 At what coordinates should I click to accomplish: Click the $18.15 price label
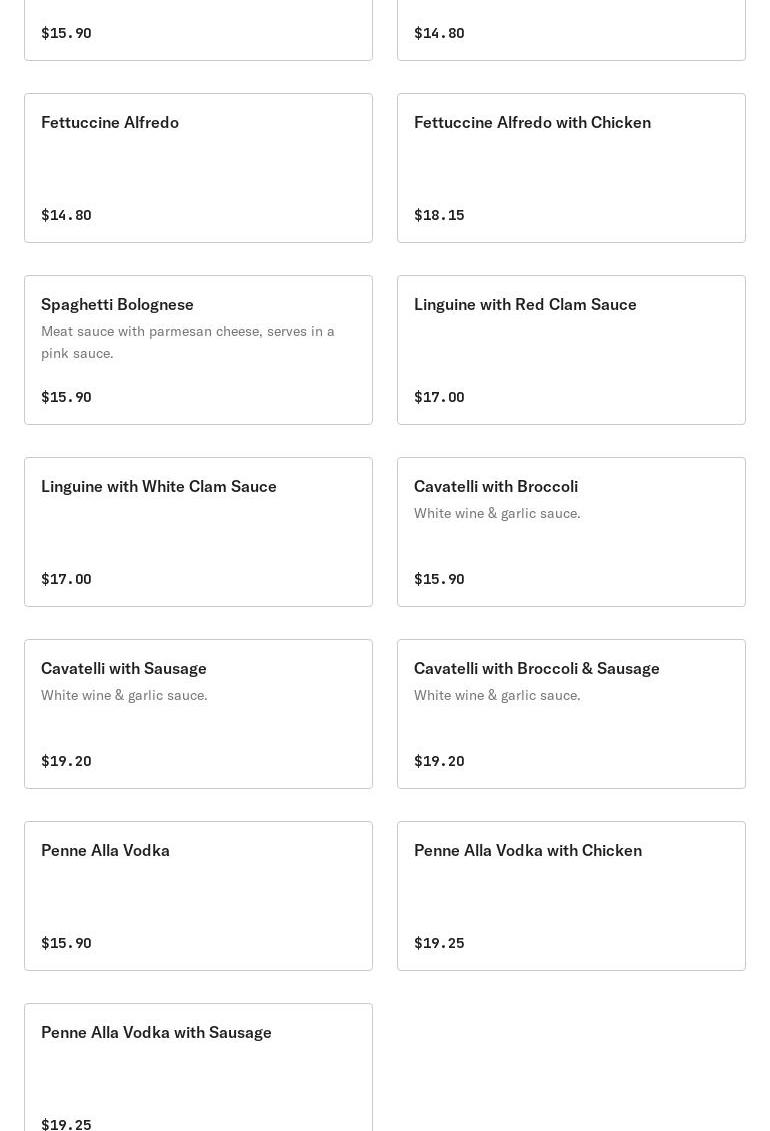[x=439, y=215]
